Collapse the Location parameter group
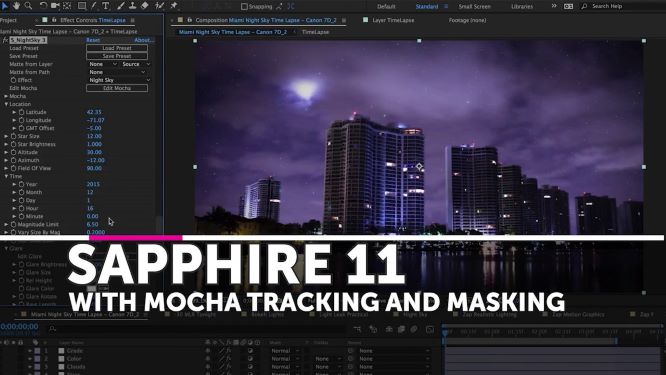 (x=6, y=104)
